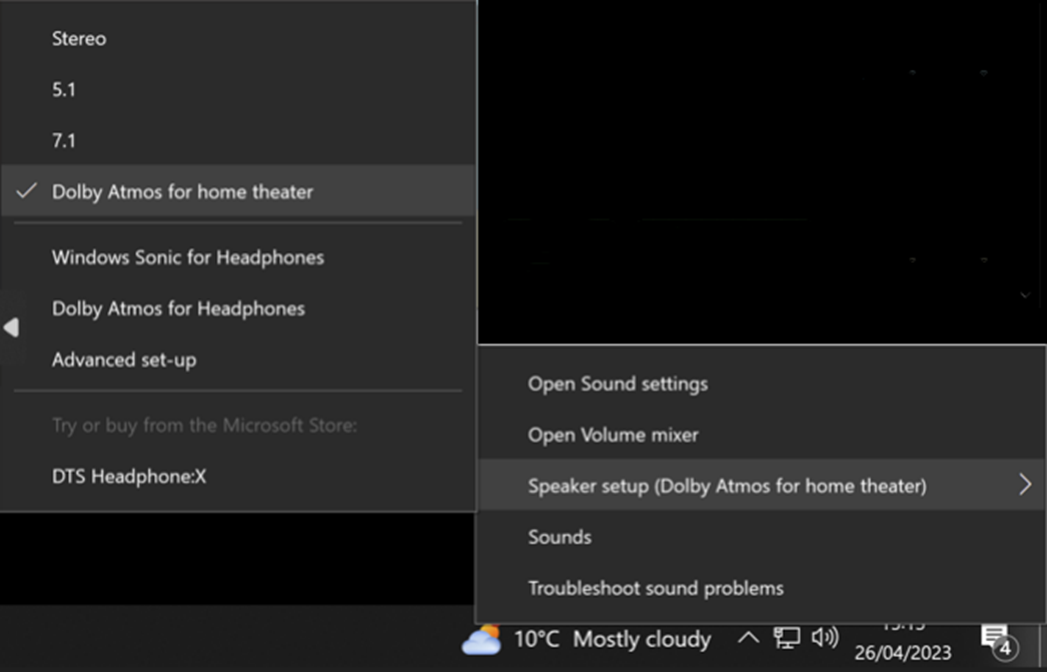Show hidden icons with the tray chevron
This screenshot has width=1047, height=672.
(748, 638)
